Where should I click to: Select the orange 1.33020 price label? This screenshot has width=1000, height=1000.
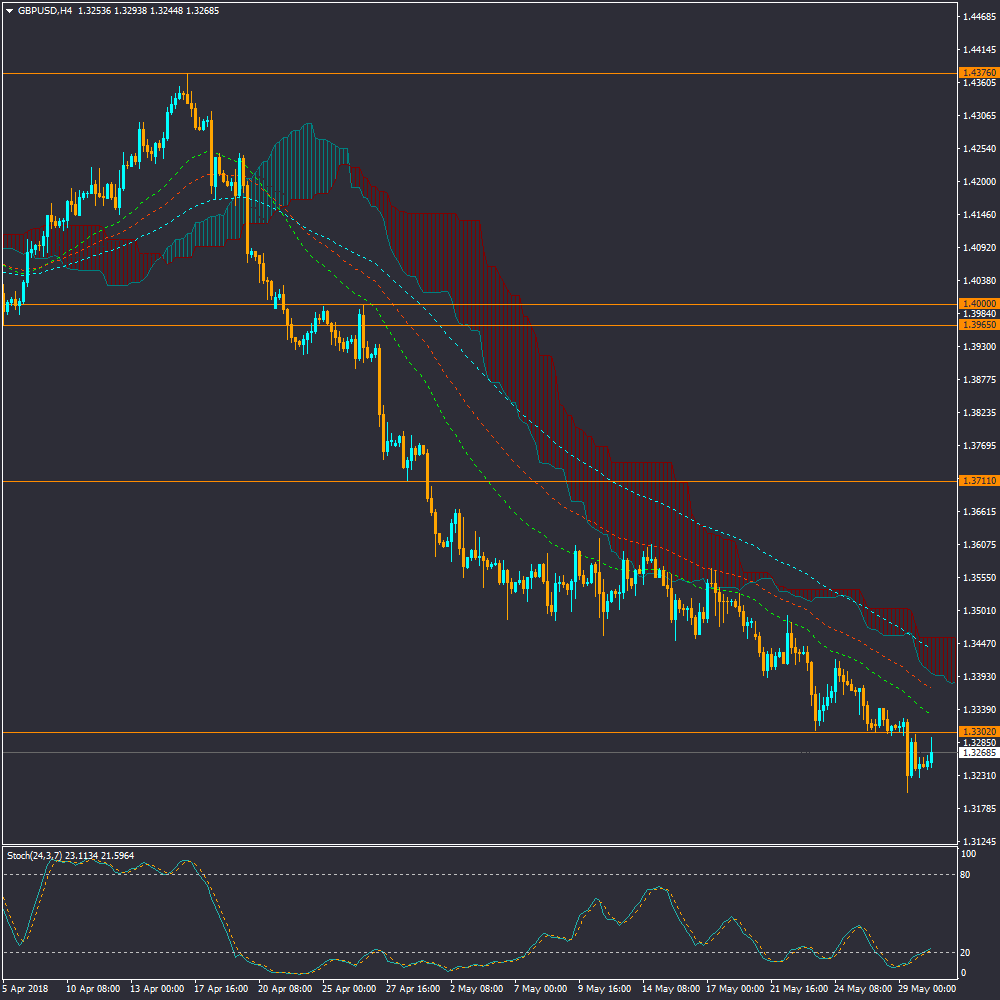977,732
